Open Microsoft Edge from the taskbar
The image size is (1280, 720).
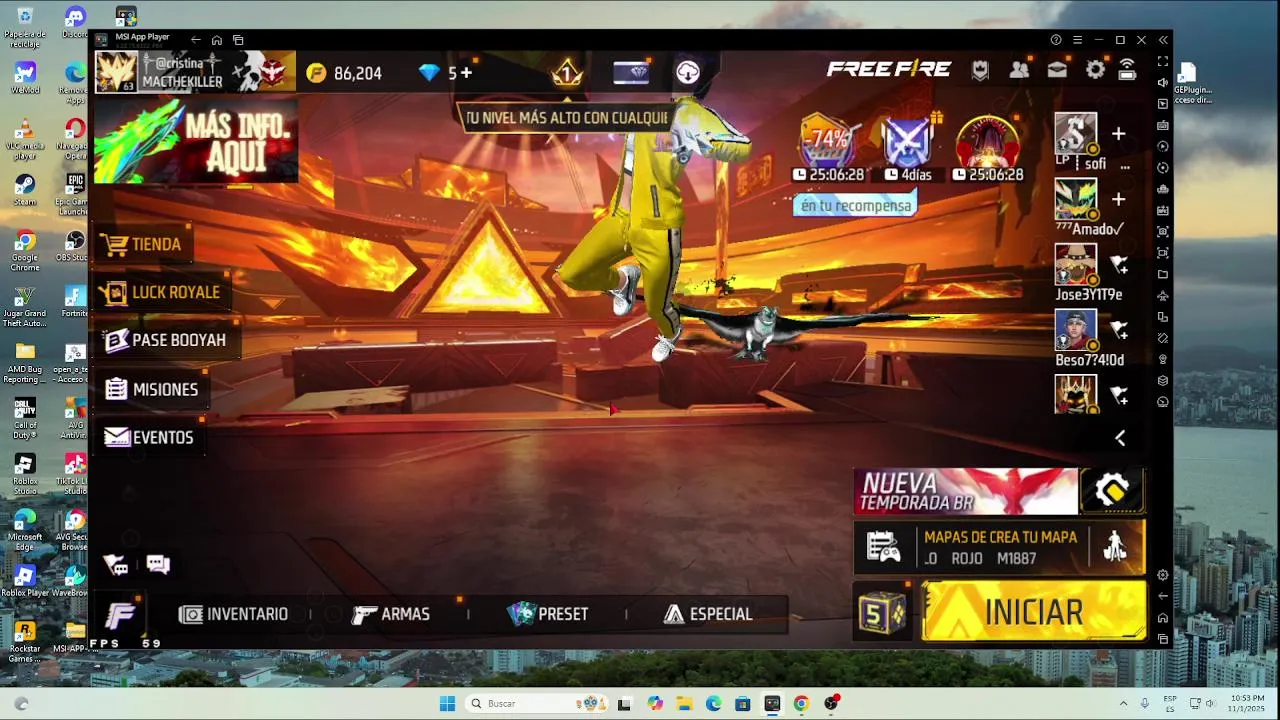point(713,703)
